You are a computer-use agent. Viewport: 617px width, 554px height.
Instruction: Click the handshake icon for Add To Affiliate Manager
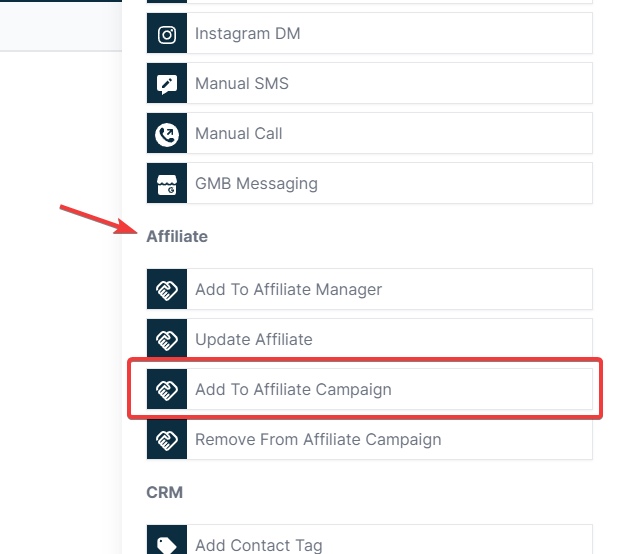tap(167, 290)
